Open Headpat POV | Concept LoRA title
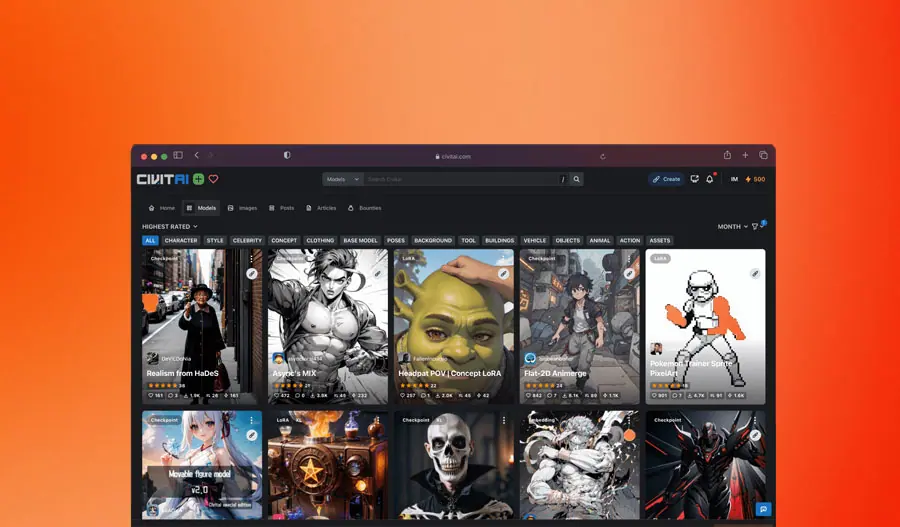Screen dimensions: 900x527 (x=449, y=373)
